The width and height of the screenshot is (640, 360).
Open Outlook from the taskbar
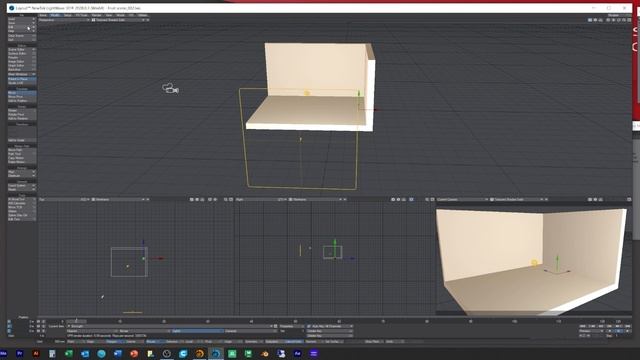coord(85,353)
